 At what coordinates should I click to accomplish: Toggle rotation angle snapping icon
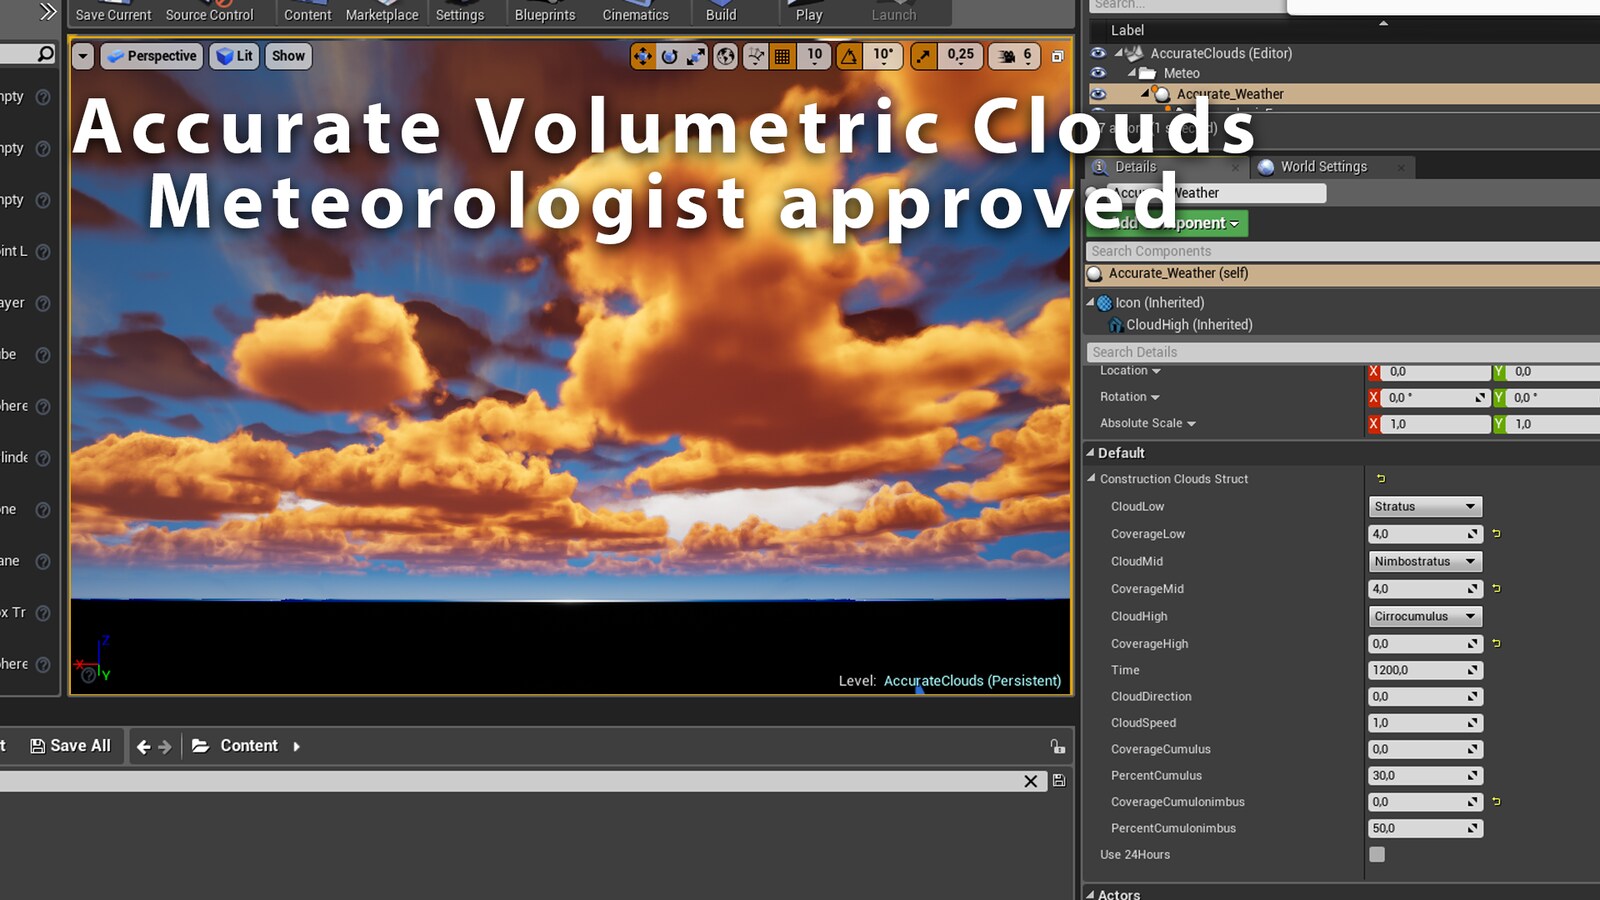coord(850,56)
